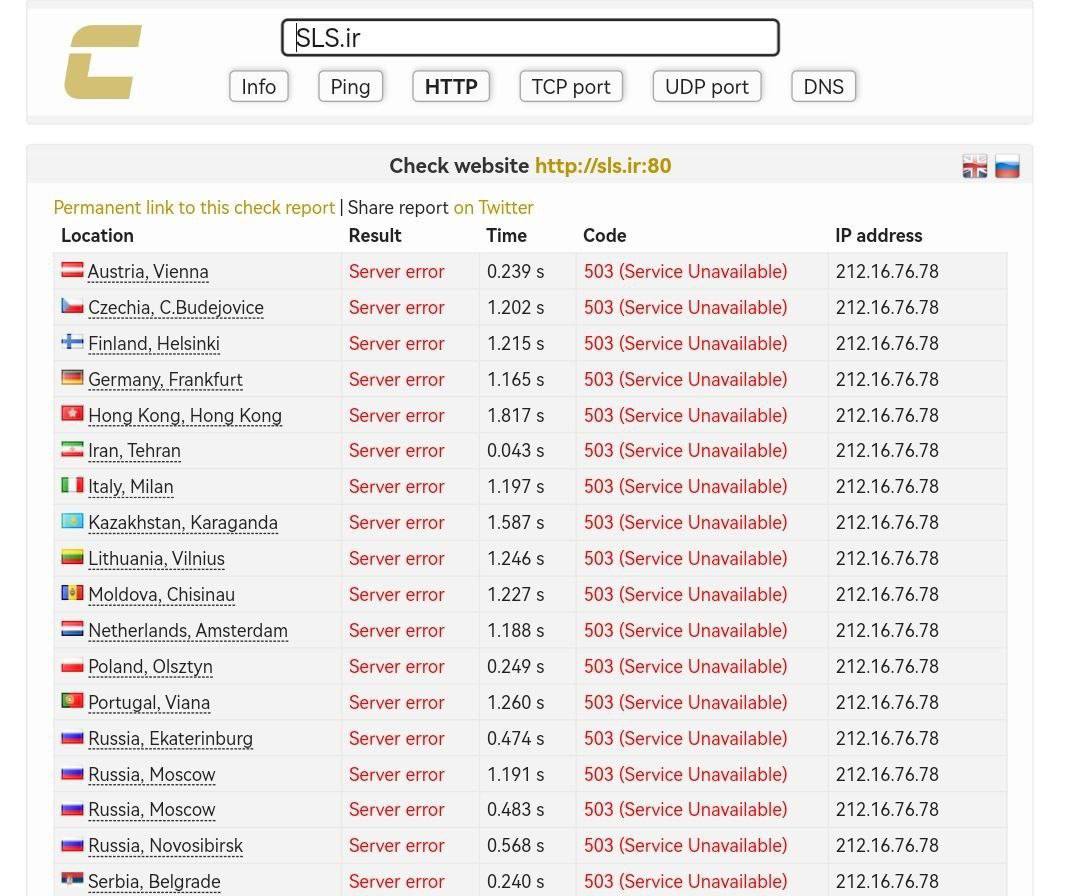Select the 0.568 s time for Novosibirsk

point(515,845)
